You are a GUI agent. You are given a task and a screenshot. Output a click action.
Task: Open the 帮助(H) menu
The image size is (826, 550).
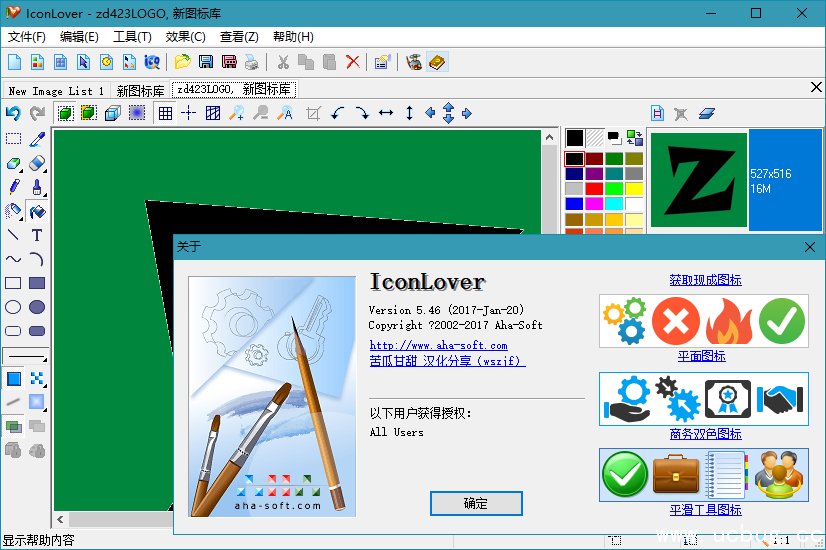pos(293,37)
